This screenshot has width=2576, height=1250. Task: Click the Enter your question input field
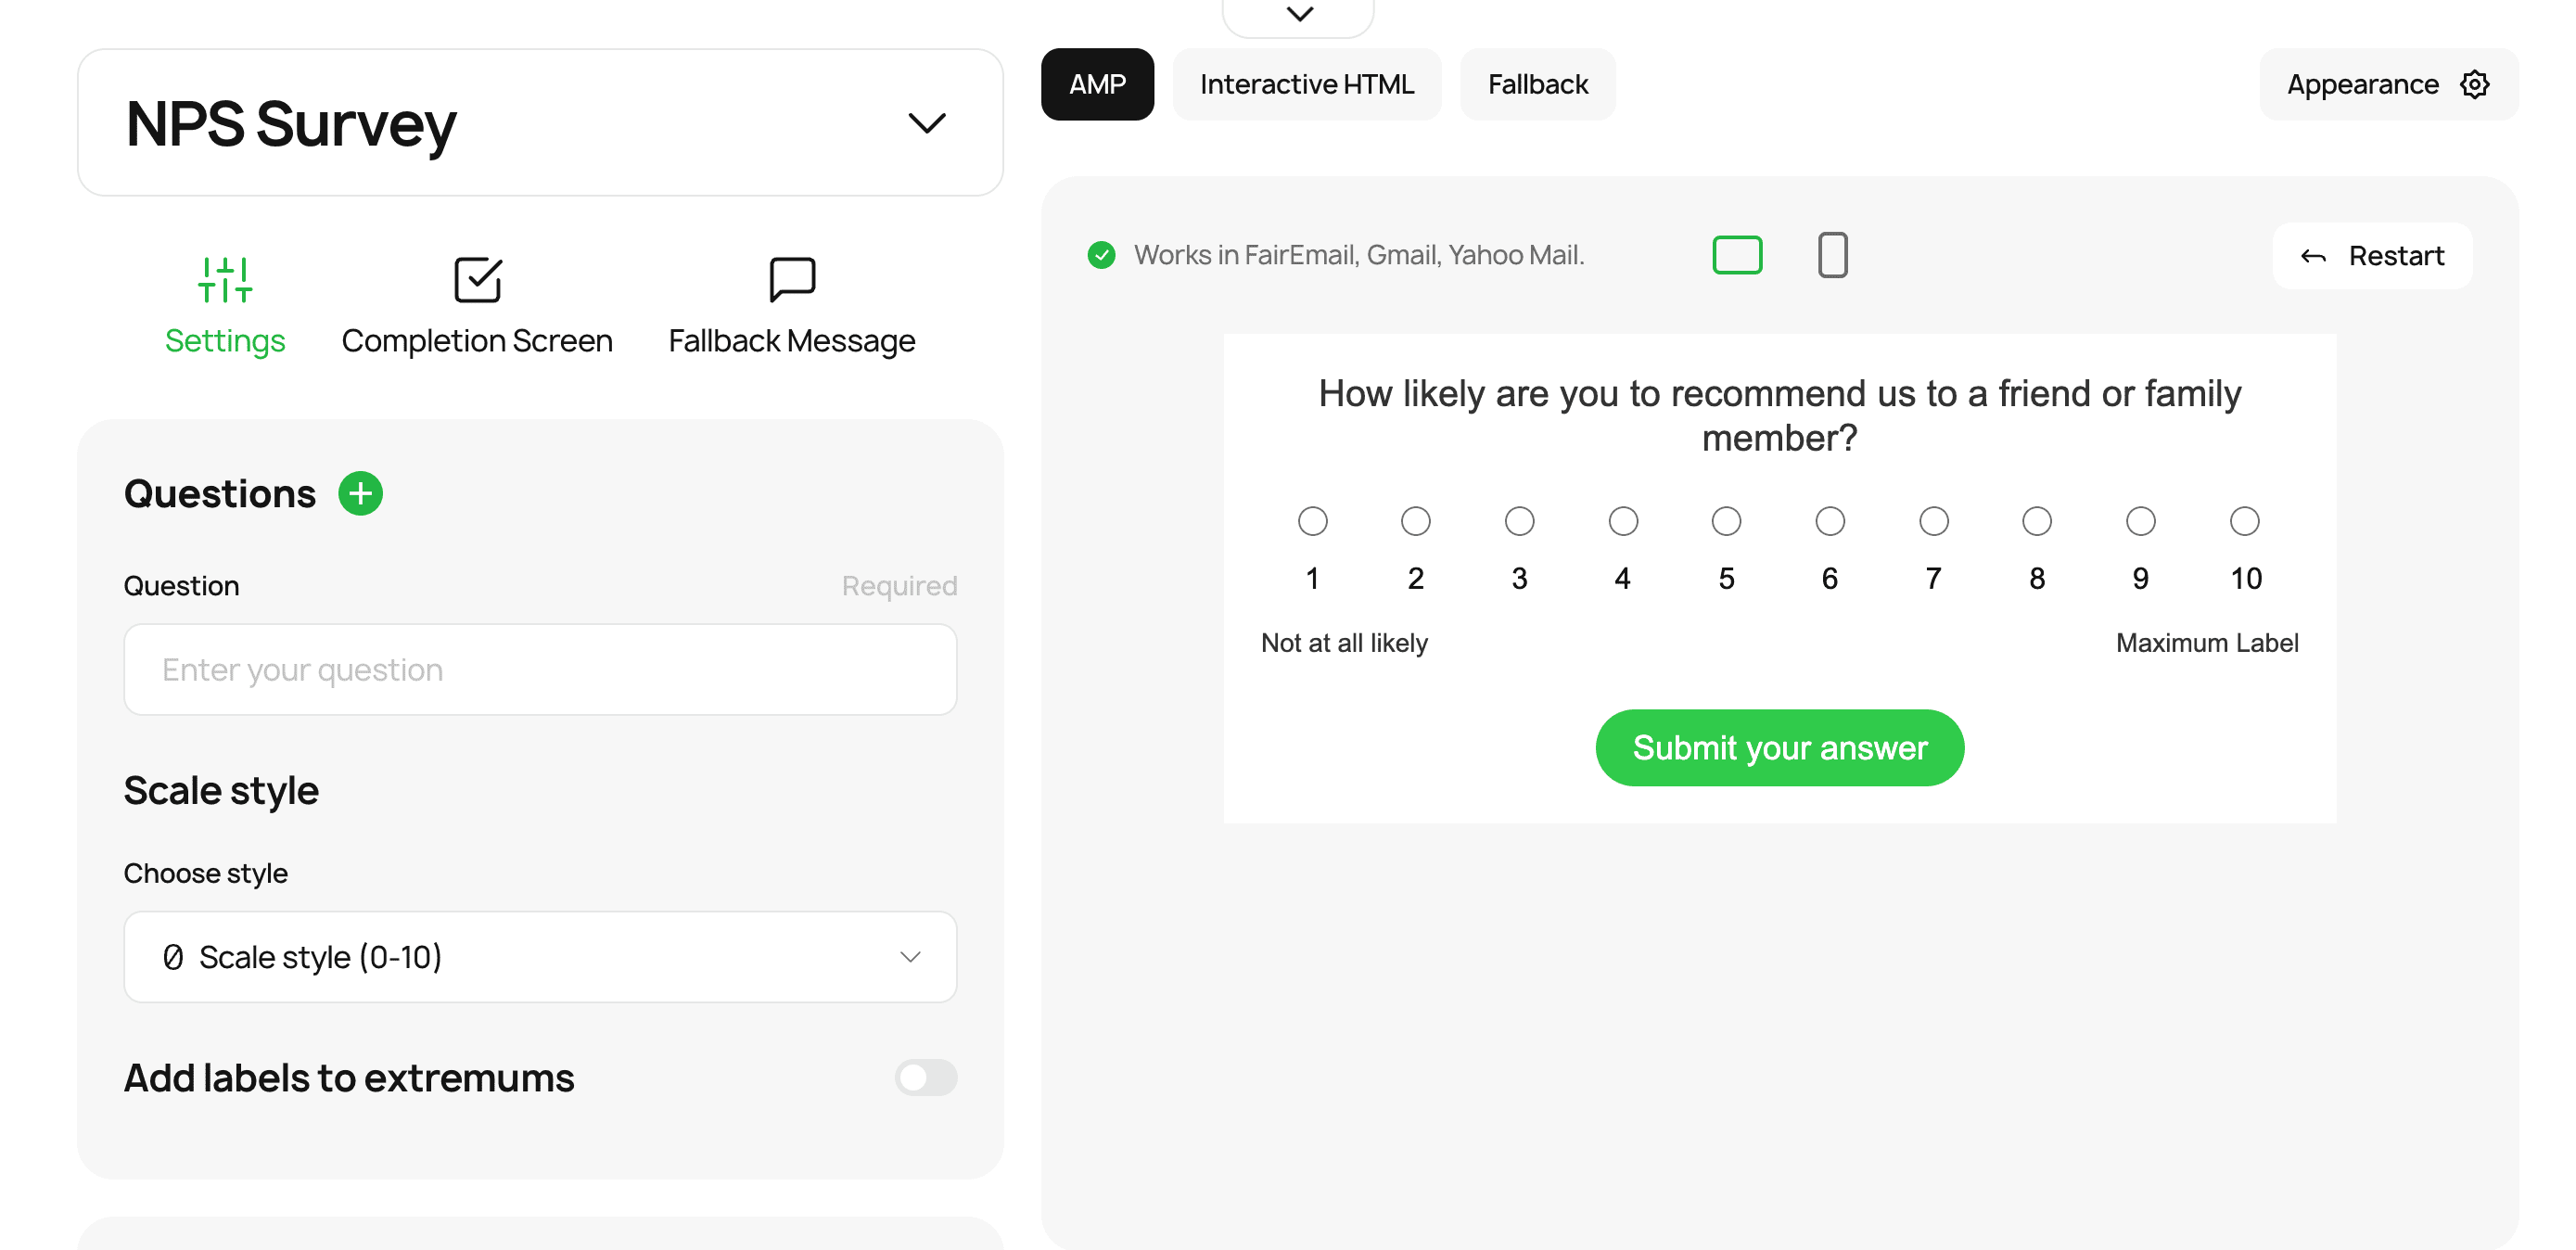point(539,669)
